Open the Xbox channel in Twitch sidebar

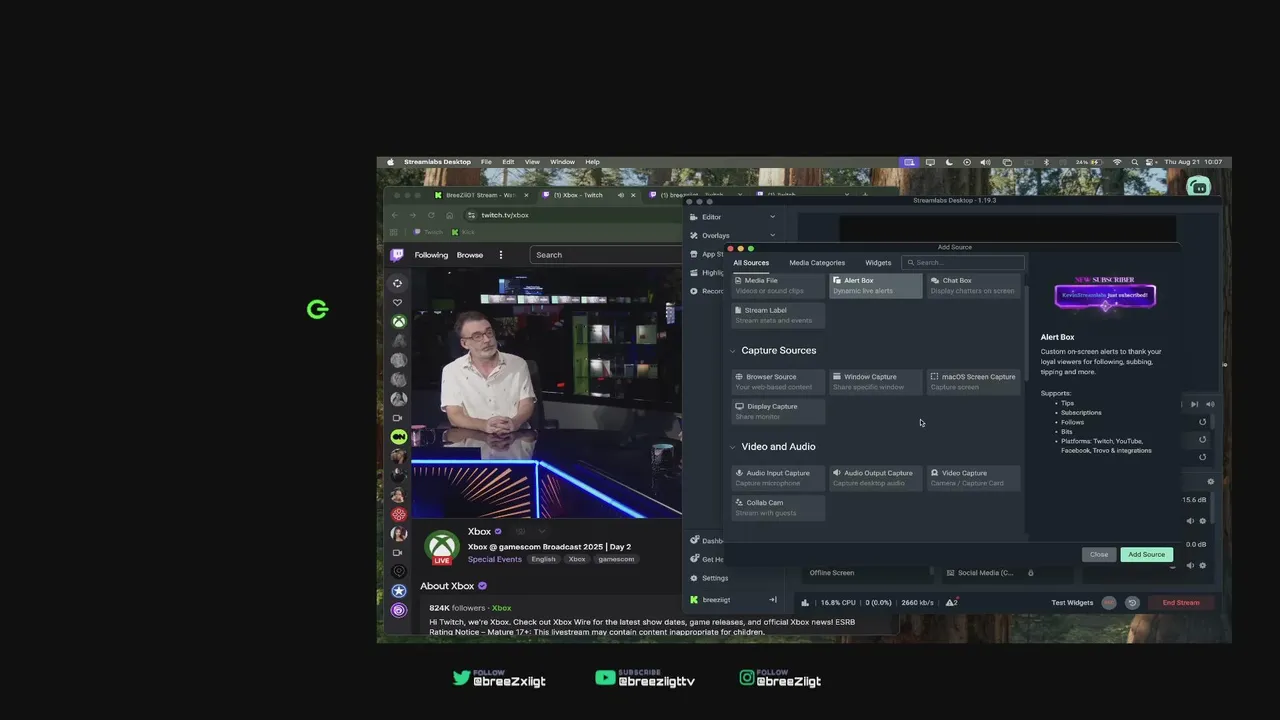pyautogui.click(x=398, y=321)
